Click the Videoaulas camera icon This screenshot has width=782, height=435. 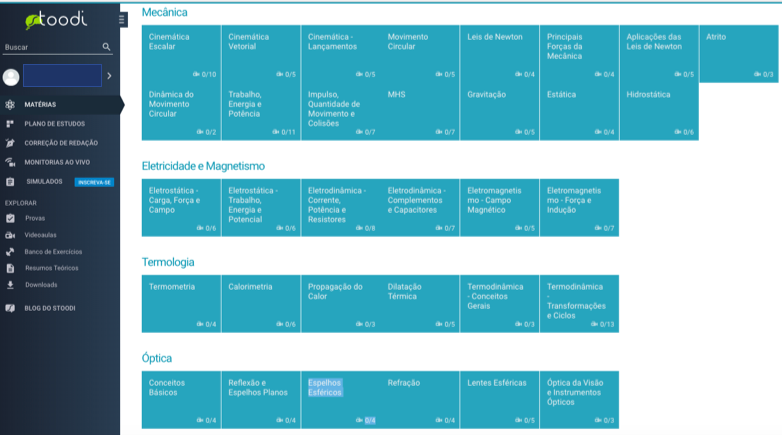pyautogui.click(x=10, y=235)
